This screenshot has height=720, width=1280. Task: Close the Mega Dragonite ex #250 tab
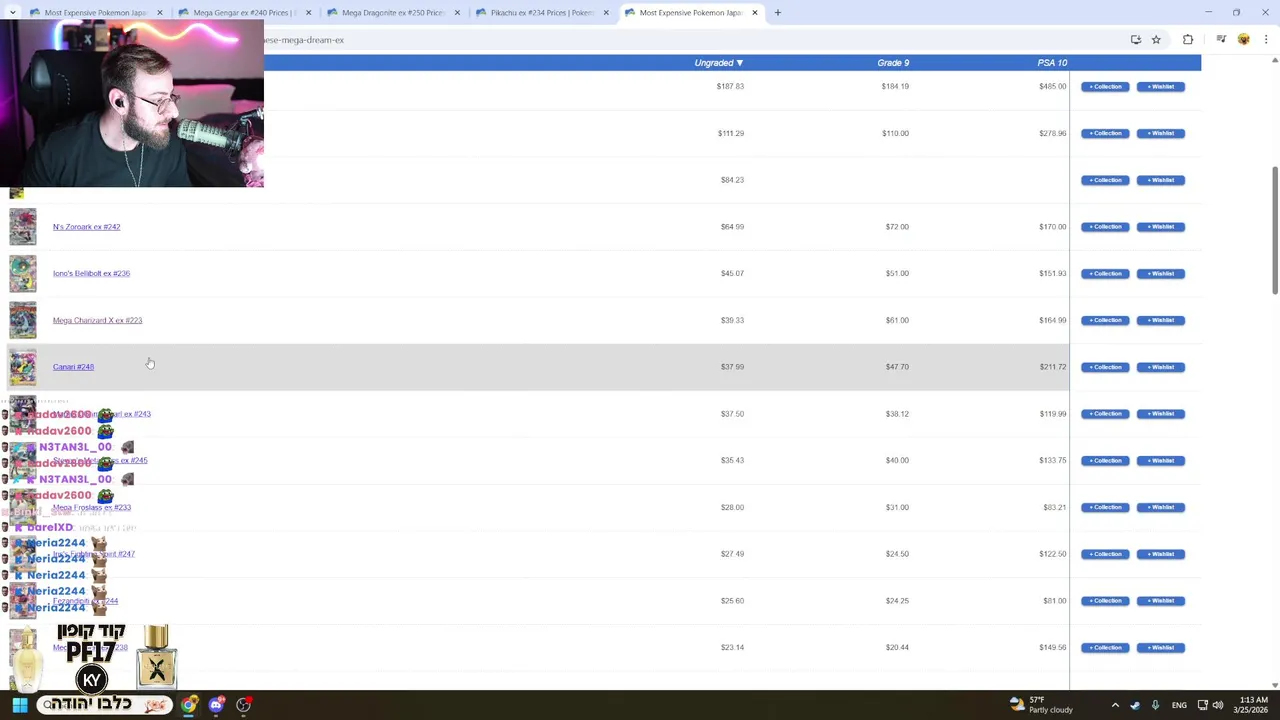click(x=457, y=13)
